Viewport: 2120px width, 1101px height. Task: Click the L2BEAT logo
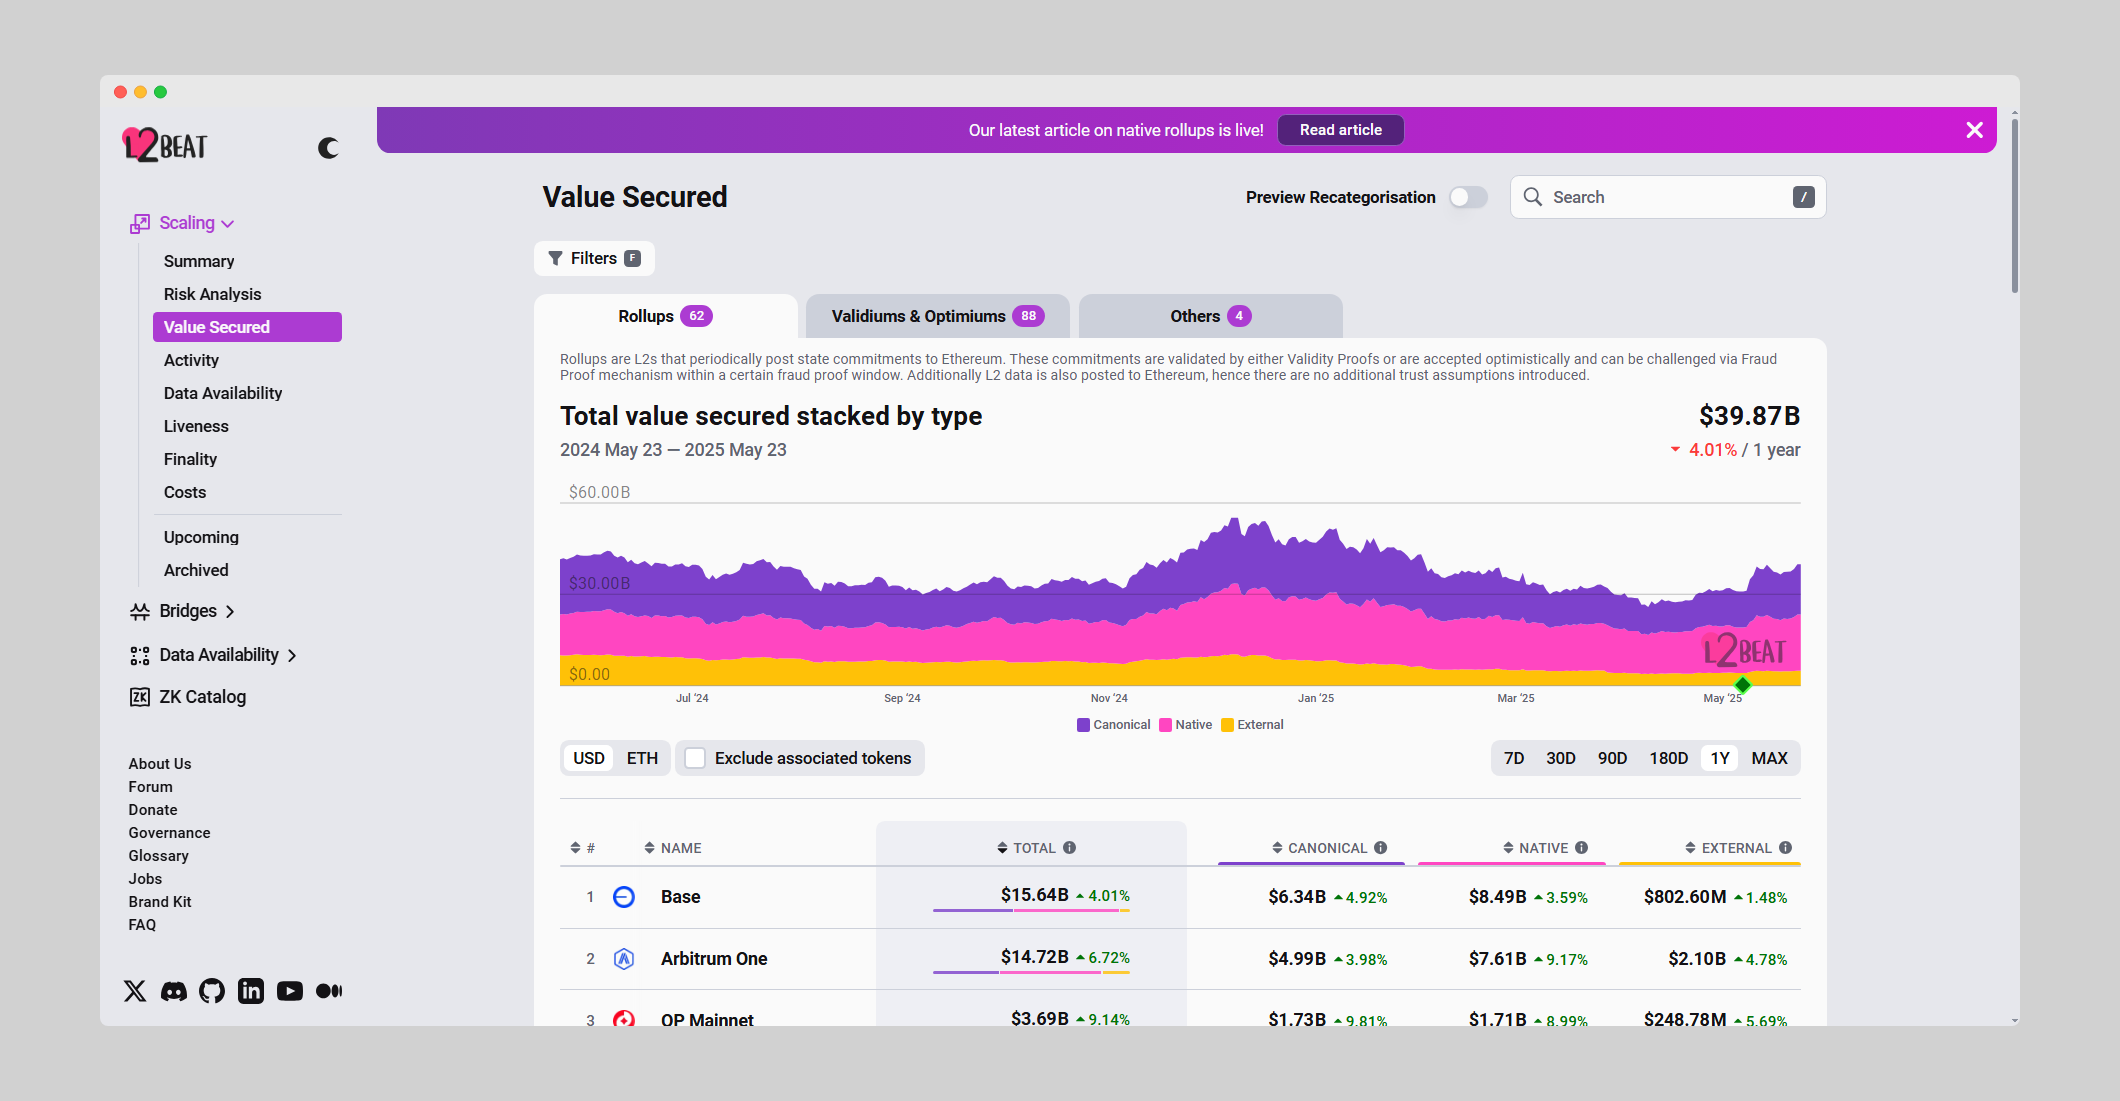[x=165, y=146]
